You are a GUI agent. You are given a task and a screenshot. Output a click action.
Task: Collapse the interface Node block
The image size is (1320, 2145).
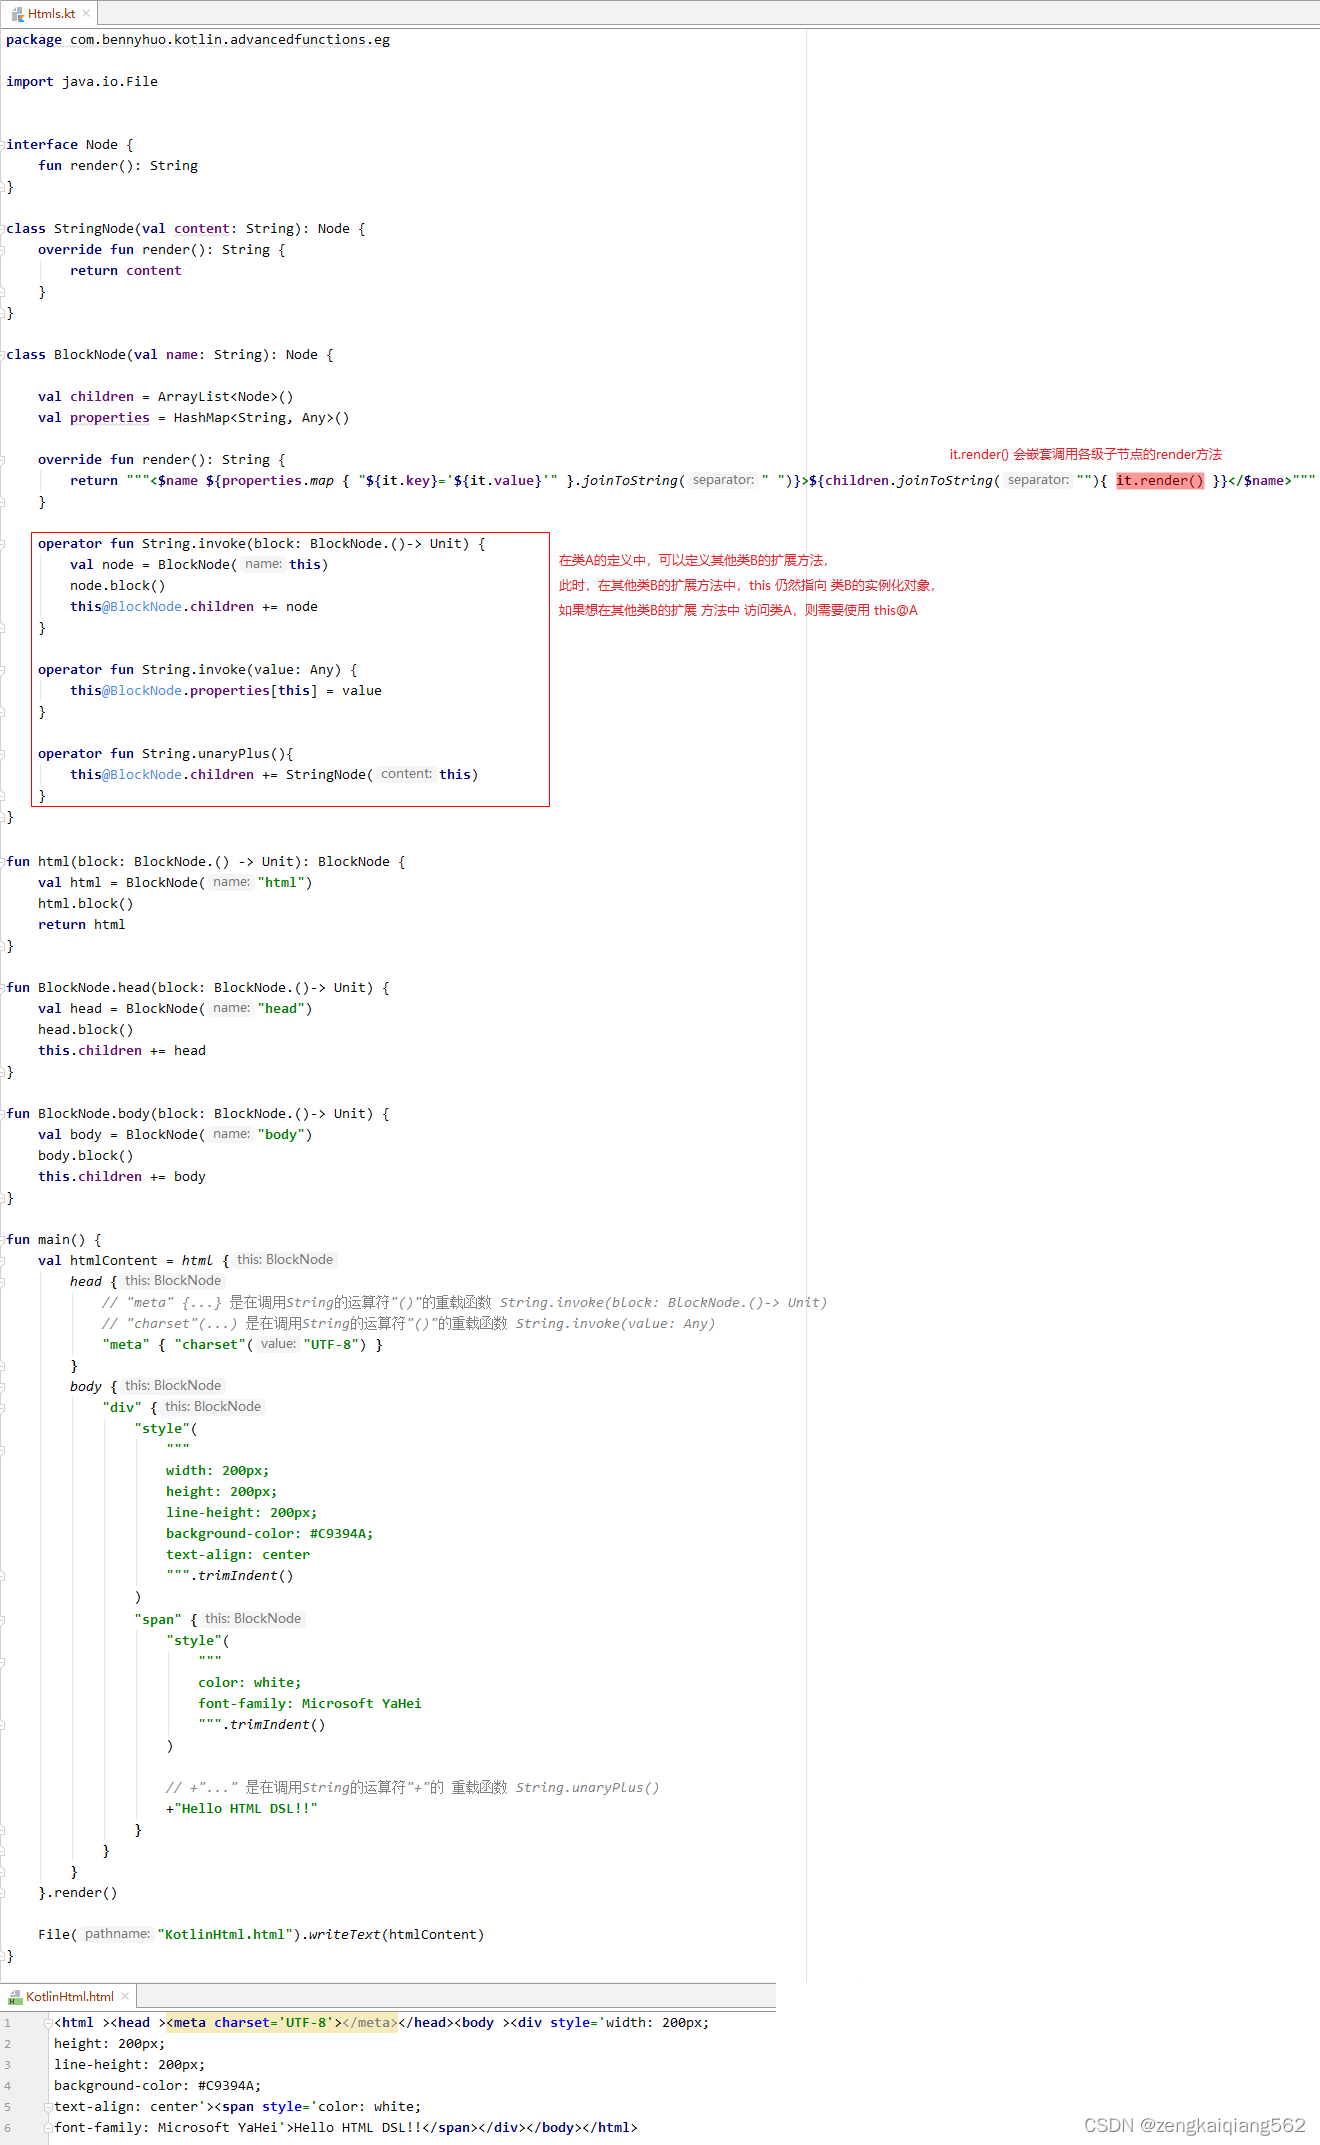[x=4, y=145]
